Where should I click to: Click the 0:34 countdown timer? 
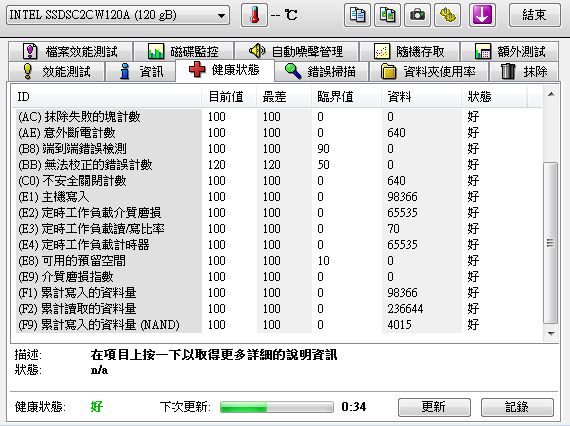pyautogui.click(x=354, y=407)
